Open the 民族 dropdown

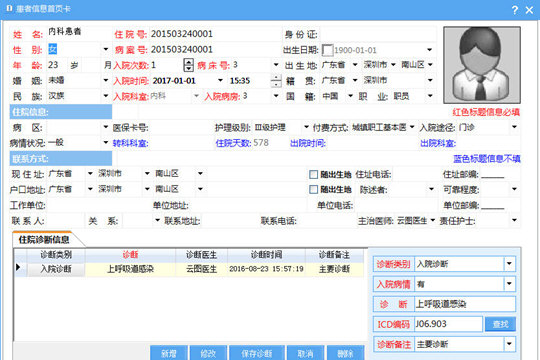tap(106, 96)
